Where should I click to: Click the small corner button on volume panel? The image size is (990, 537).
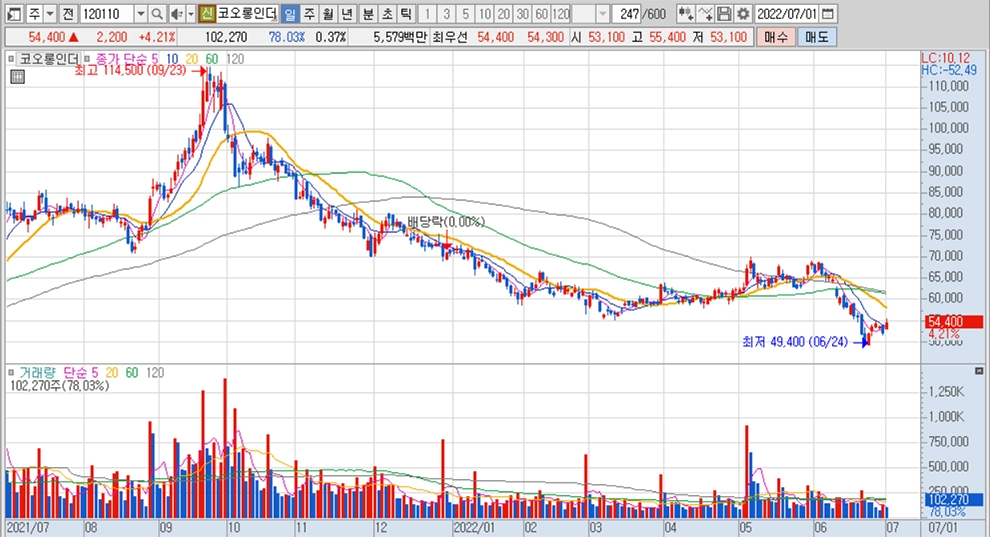click(979, 370)
